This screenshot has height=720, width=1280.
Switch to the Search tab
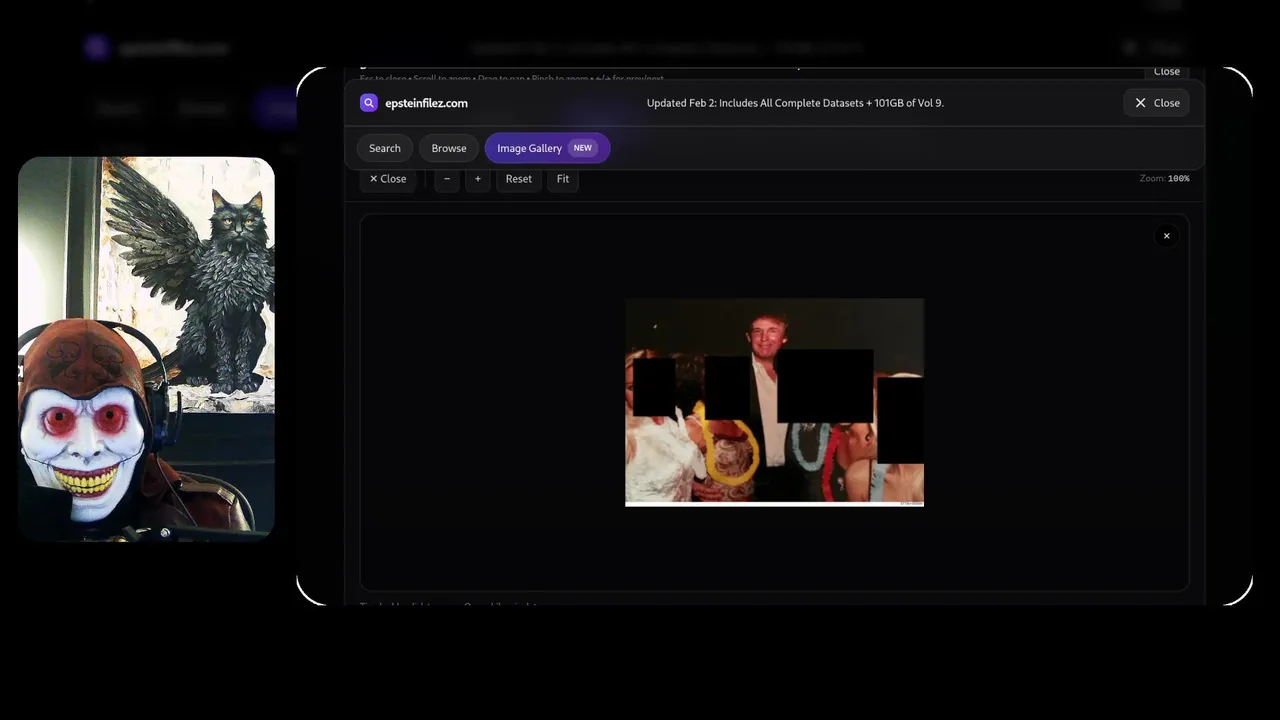385,148
